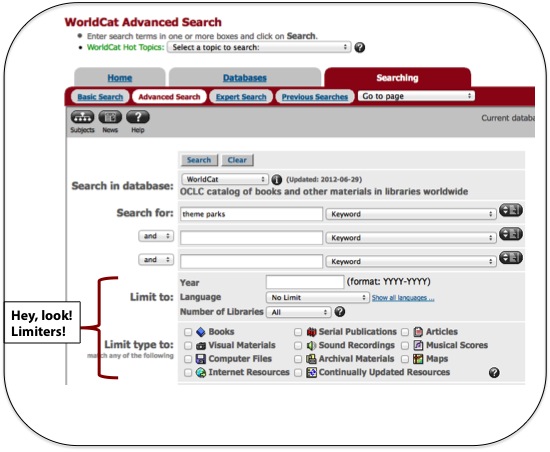Open the 'Go to page' dropdown
550x452 pixels.
click(x=416, y=96)
